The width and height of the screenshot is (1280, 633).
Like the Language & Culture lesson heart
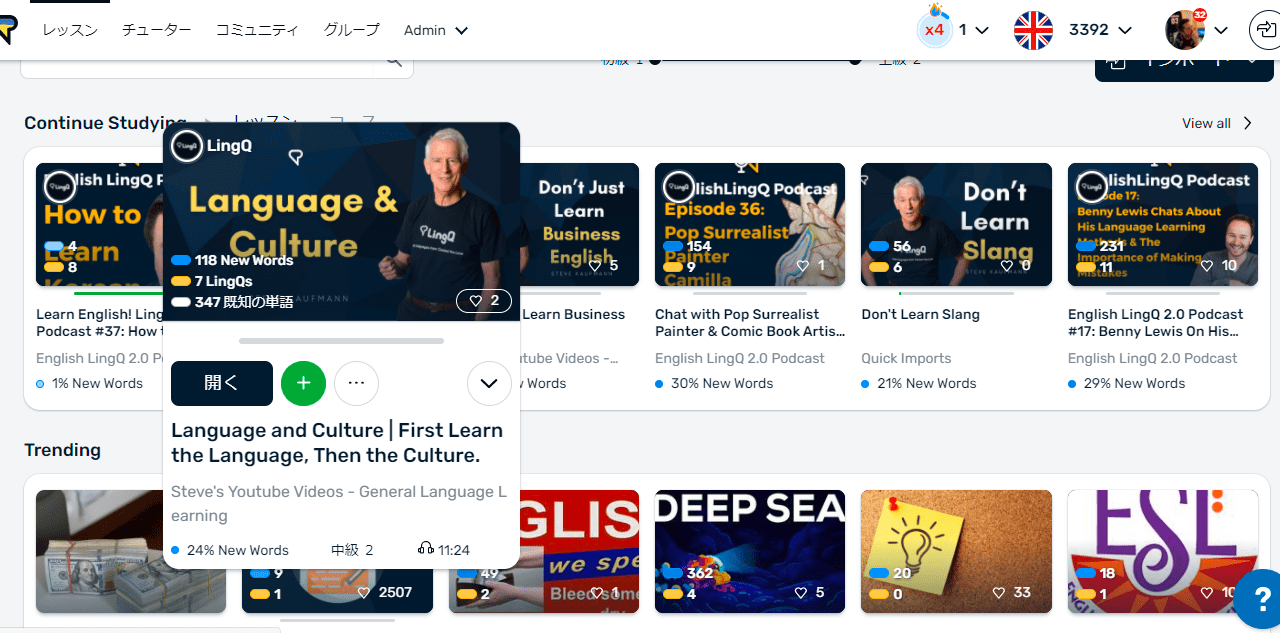coord(484,300)
